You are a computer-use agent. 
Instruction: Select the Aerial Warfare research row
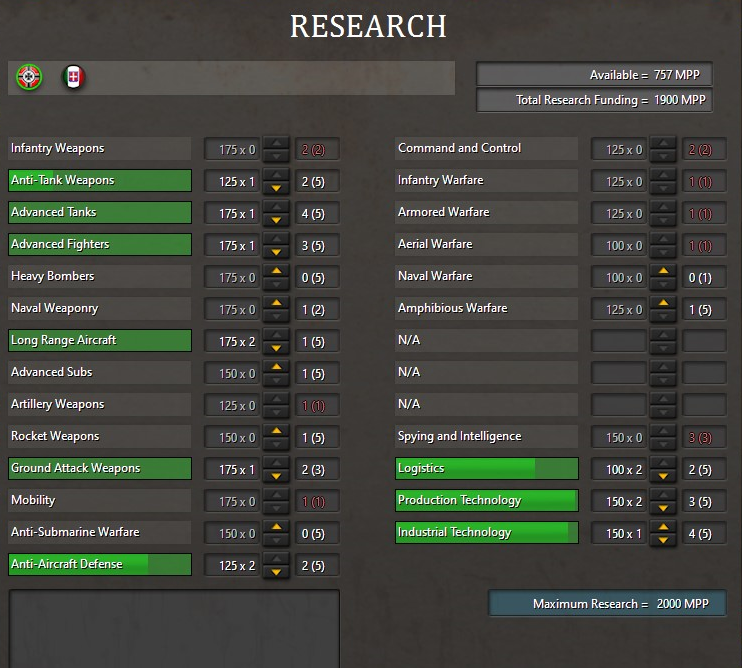[x=487, y=245]
